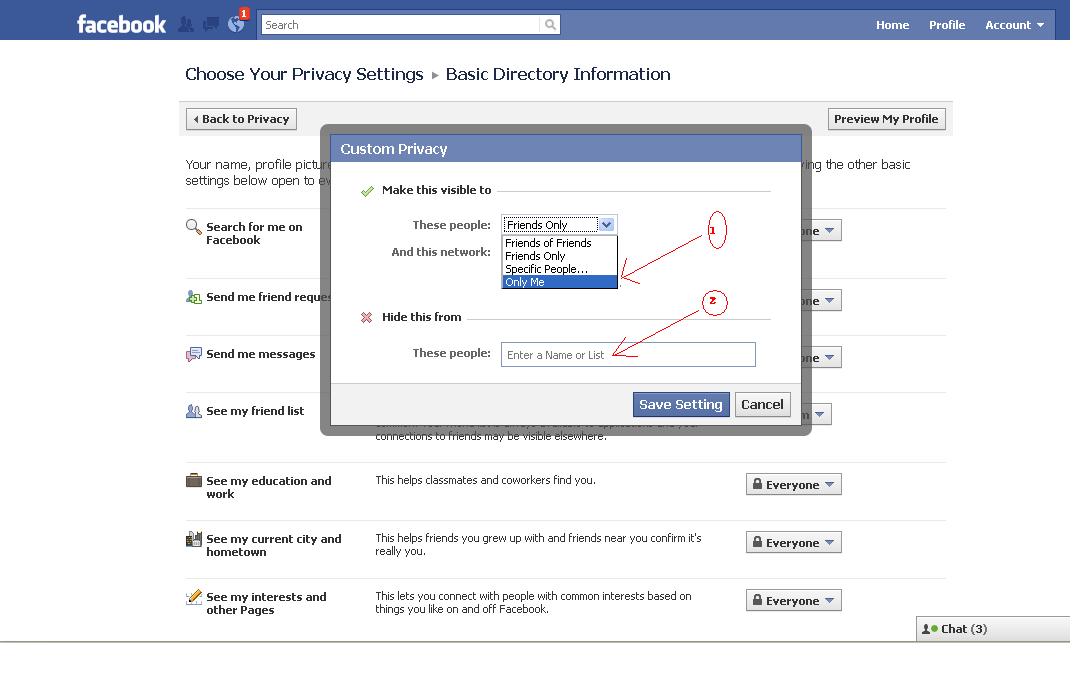The height and width of the screenshot is (699, 1090).
Task: Select Friends of Friends option
Action: pos(559,243)
